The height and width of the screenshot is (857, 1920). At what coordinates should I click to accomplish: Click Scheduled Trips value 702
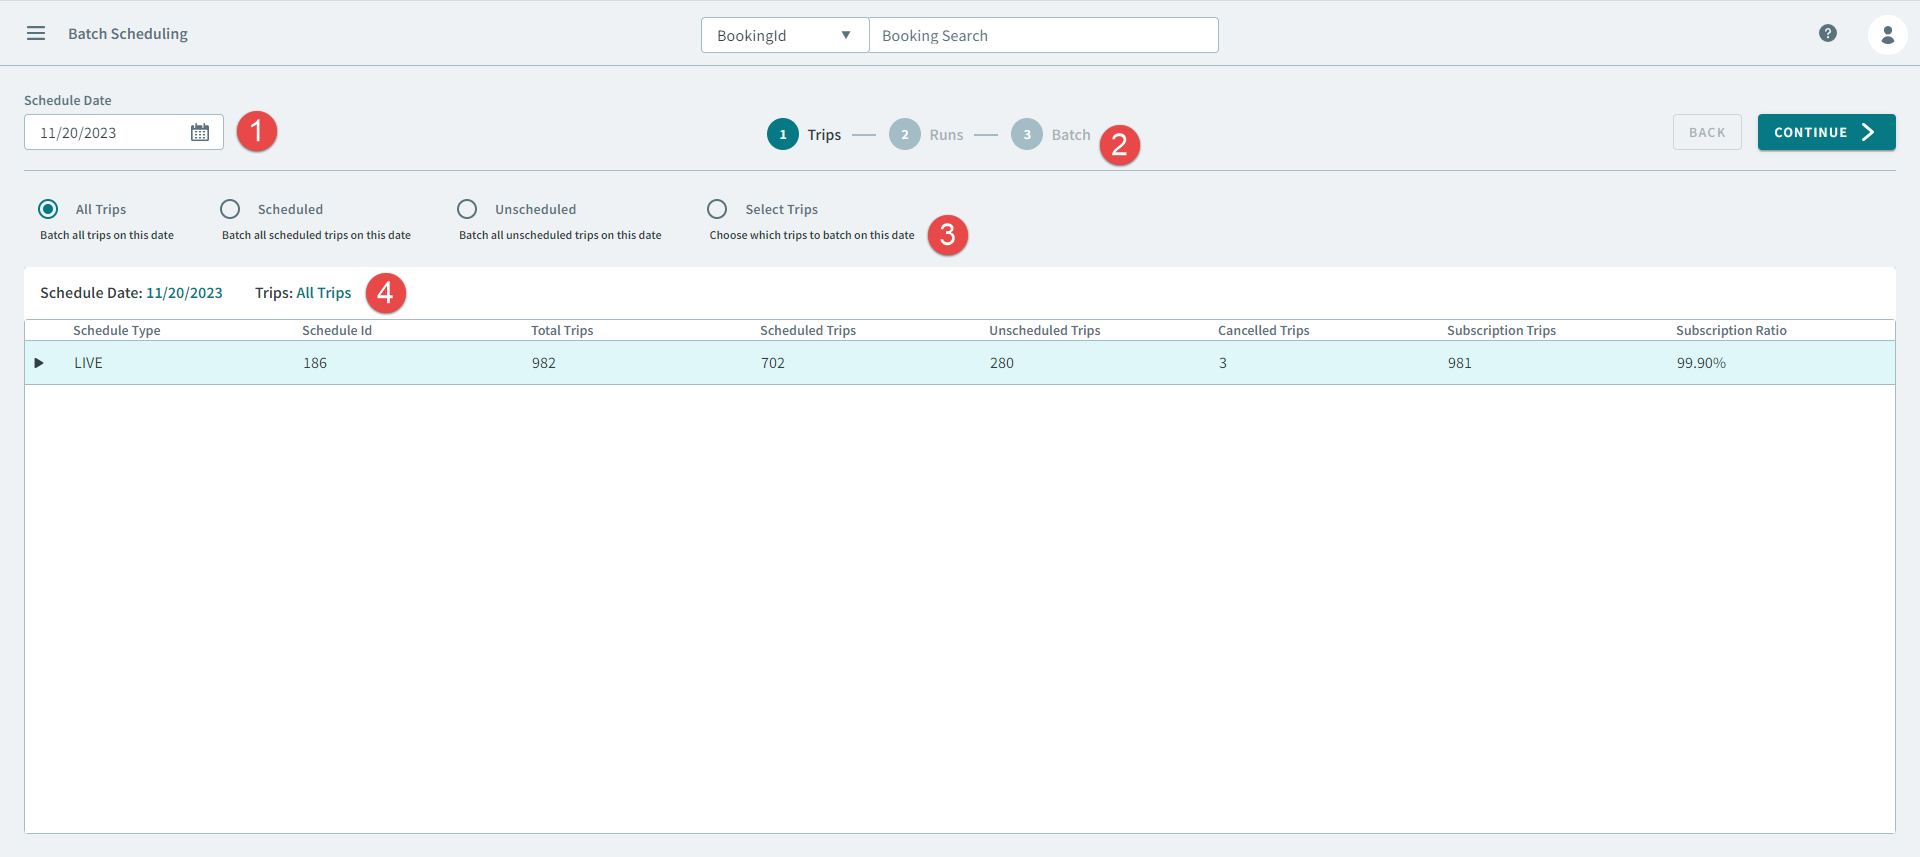coord(773,363)
